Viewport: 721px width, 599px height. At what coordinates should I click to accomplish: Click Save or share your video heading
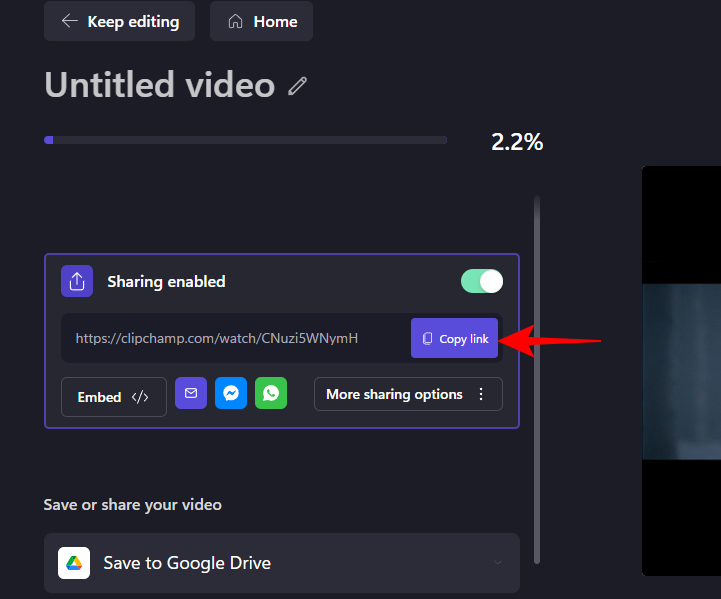[x=133, y=505]
